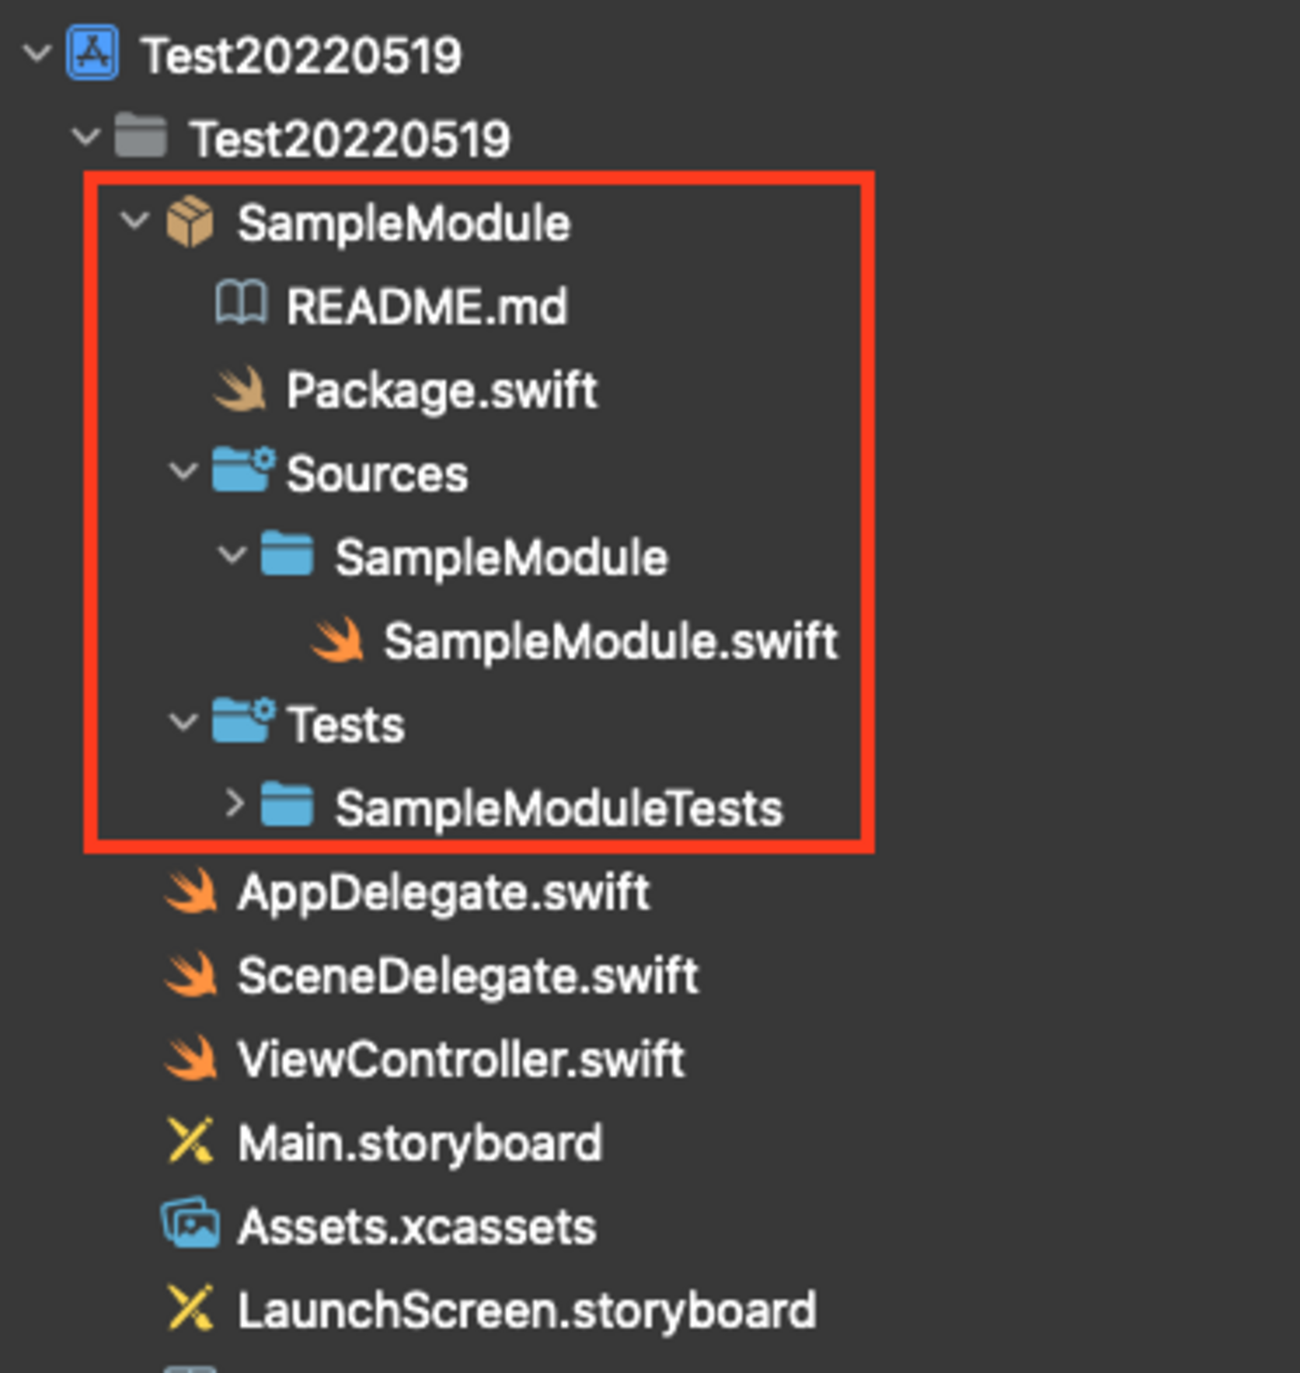
Task: Select AppDelegate.swift in navigator
Action: pos(443,892)
